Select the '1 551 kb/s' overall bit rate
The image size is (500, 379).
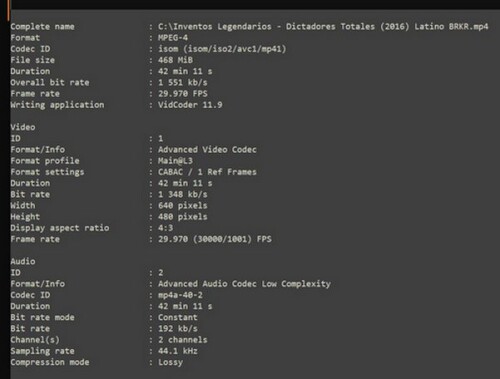coord(183,82)
